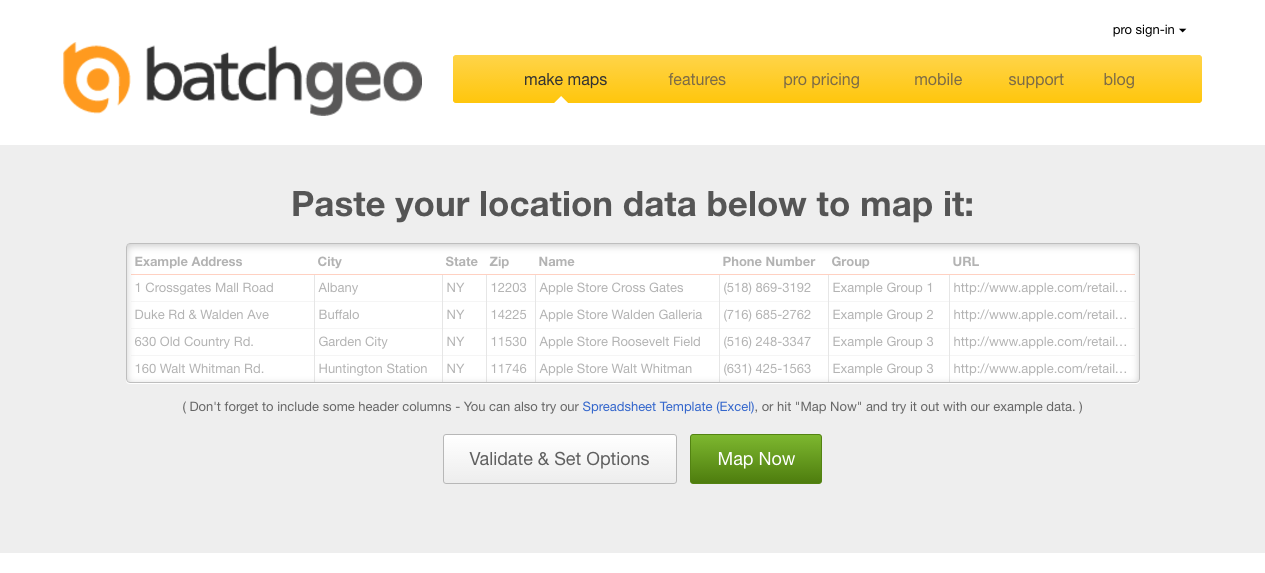
Task: Click the Apple Store Cross Gates cell
Action: (627, 288)
